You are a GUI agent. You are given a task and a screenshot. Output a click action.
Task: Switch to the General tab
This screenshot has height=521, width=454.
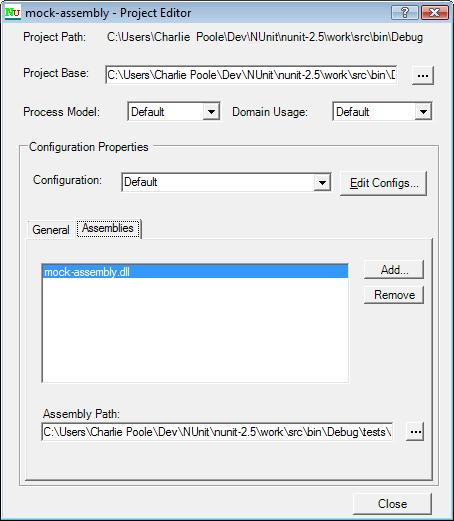click(x=51, y=230)
